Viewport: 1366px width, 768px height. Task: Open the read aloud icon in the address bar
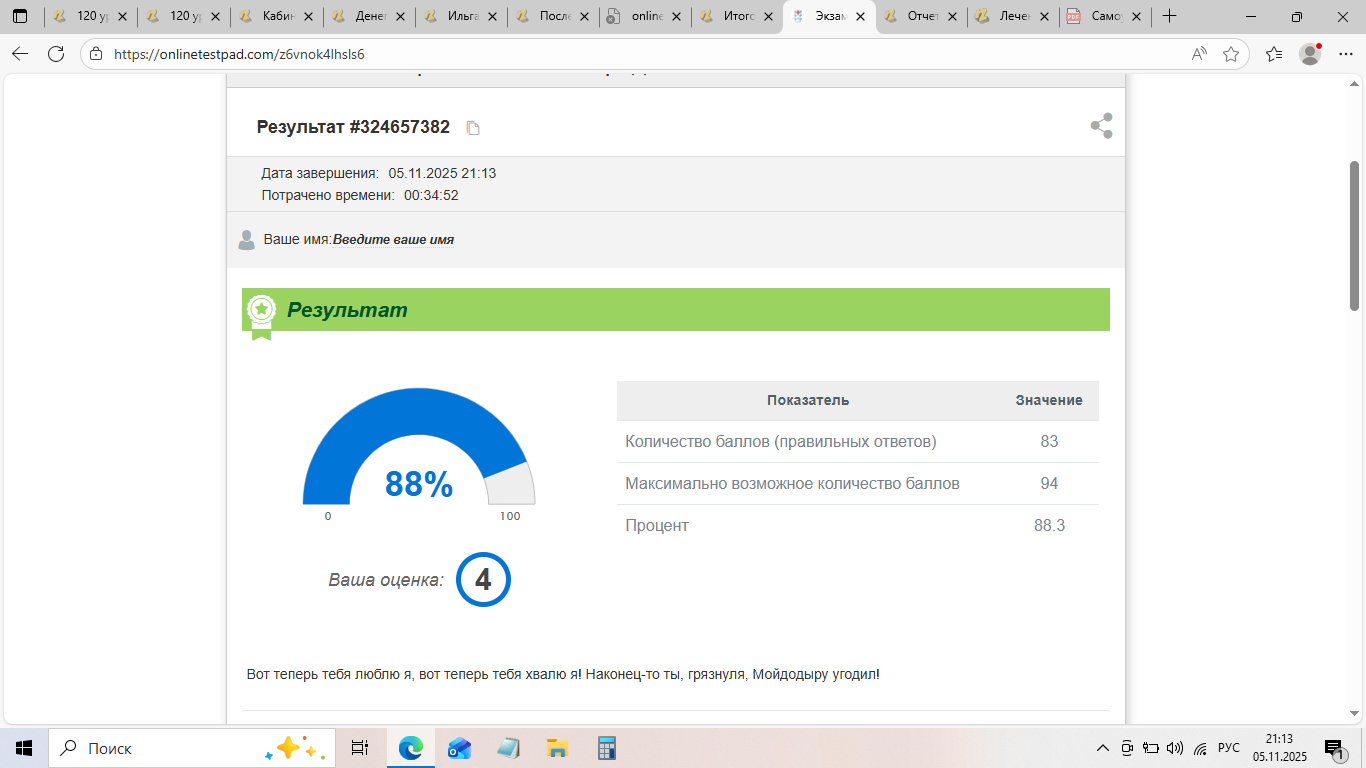(1199, 54)
